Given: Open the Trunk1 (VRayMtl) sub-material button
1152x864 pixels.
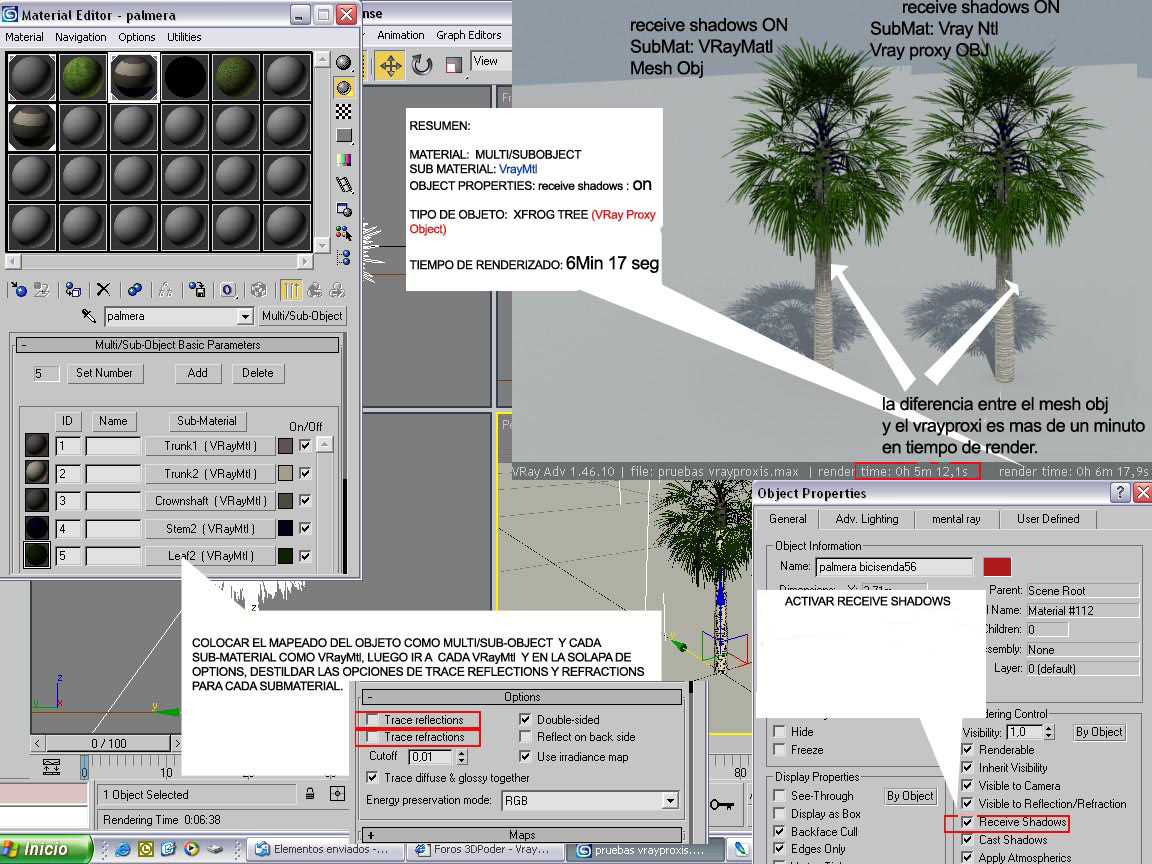Looking at the screenshot, I should [209, 446].
